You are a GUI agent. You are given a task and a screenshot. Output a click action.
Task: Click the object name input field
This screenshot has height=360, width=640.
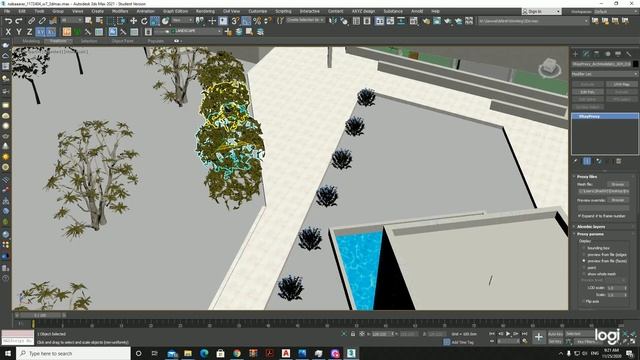(x=601, y=64)
